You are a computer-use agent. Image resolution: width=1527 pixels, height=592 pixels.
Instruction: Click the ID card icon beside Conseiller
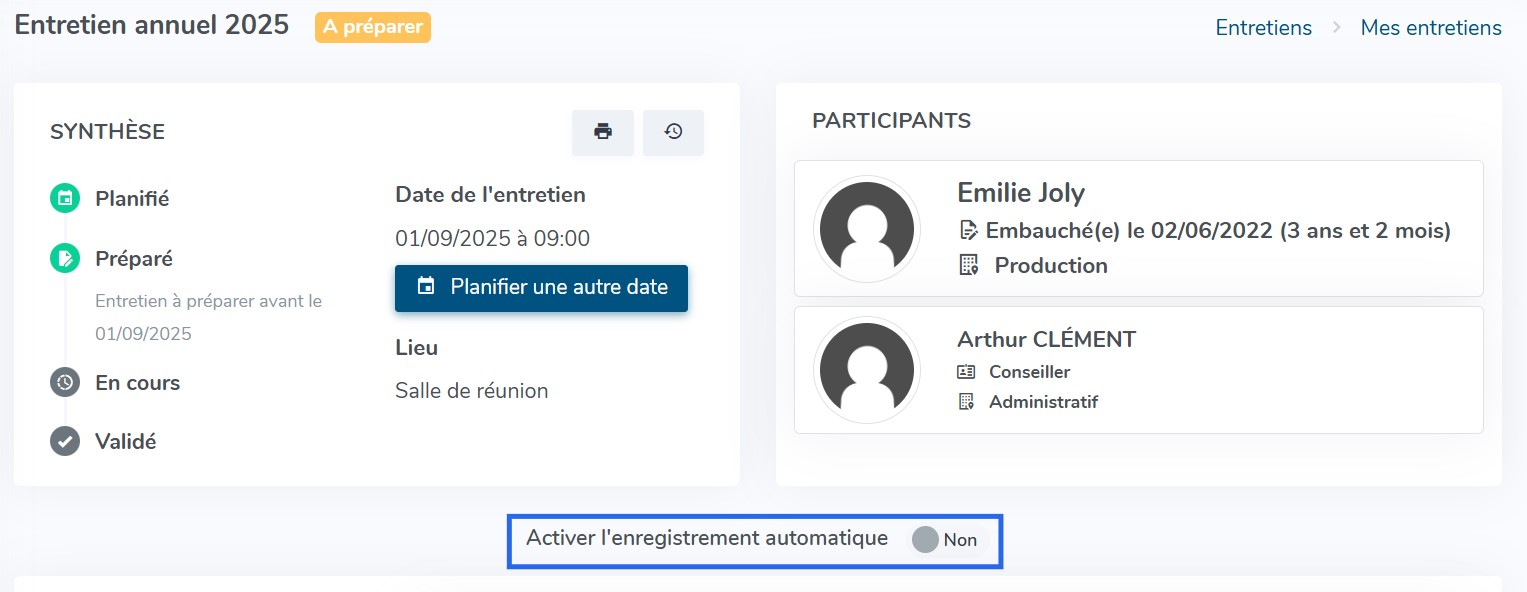(x=966, y=372)
